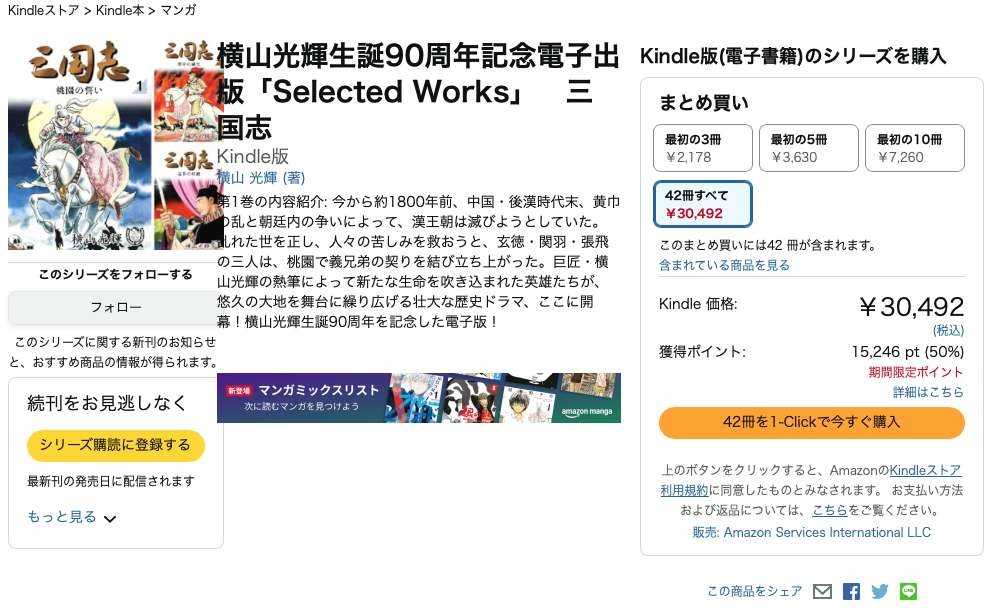Viewport: 993px width, 612px height.
Task: Select the 最初の3冊 bundle option
Action: [x=703, y=148]
